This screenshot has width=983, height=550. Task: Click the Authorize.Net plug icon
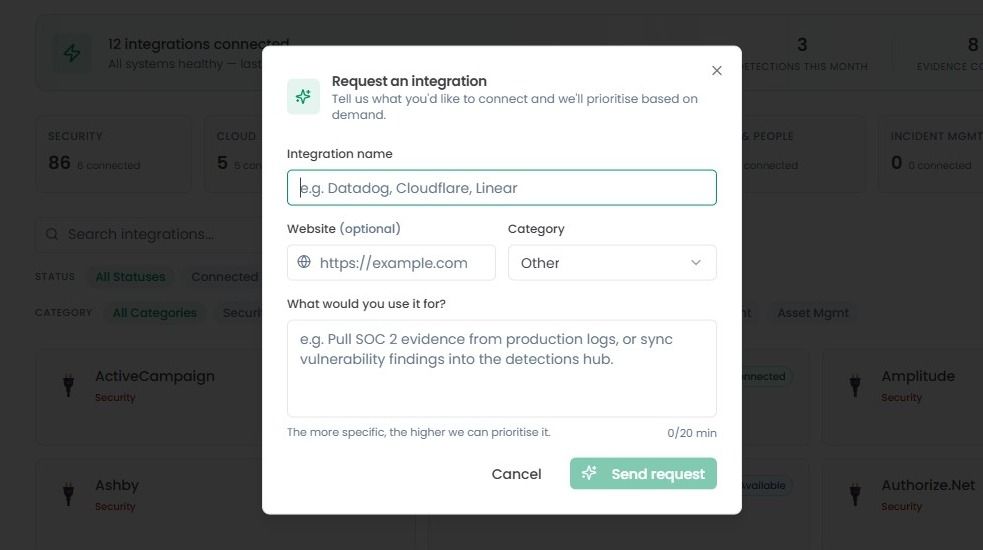coord(854,494)
